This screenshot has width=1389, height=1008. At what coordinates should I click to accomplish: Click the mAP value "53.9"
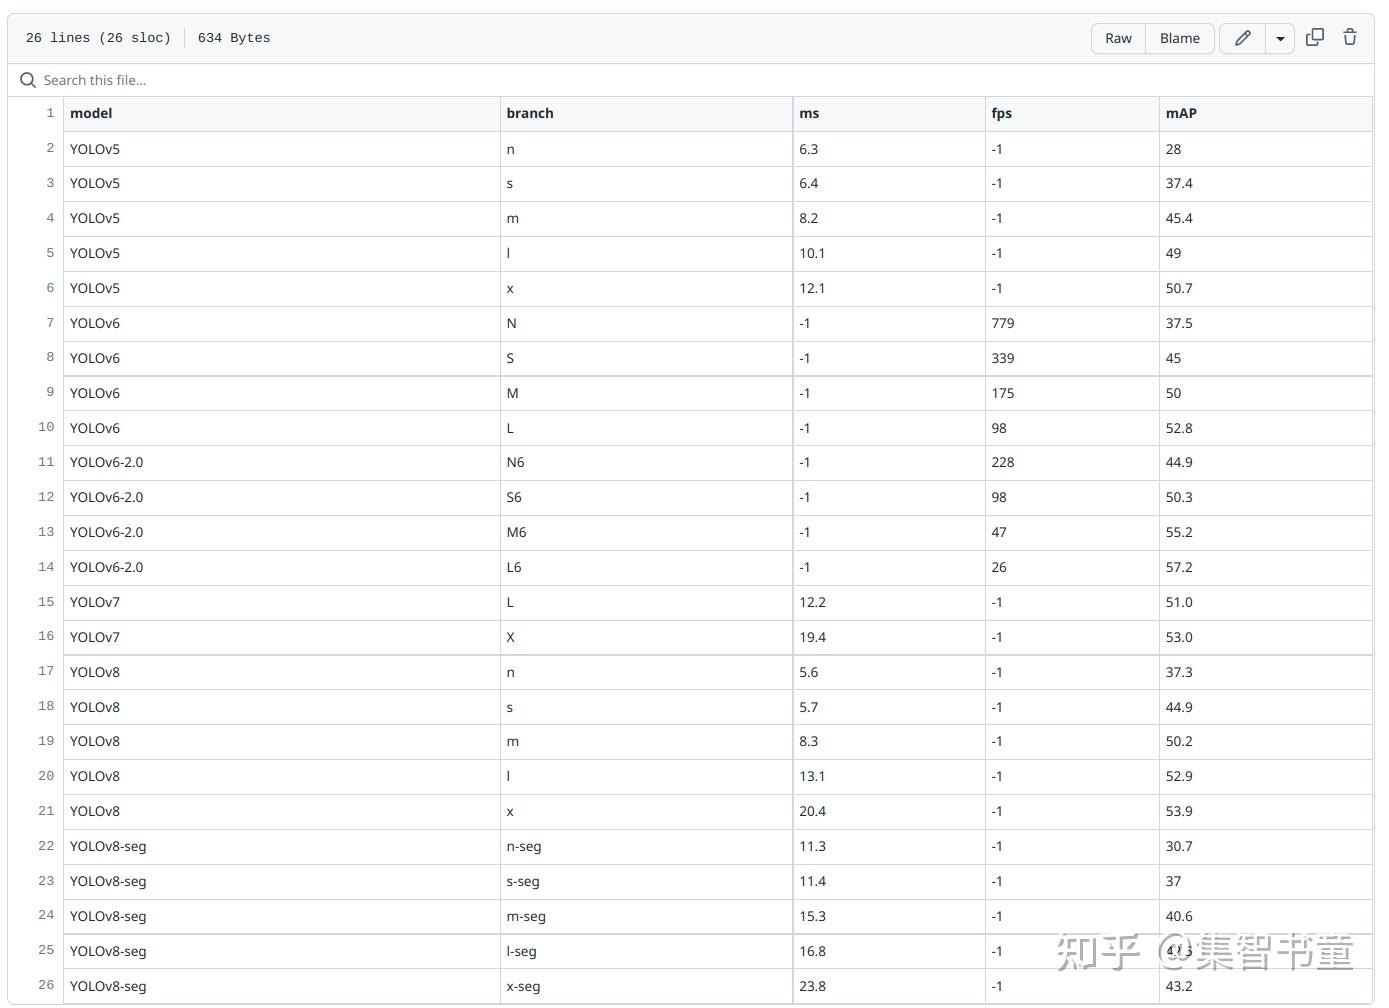(x=1179, y=811)
